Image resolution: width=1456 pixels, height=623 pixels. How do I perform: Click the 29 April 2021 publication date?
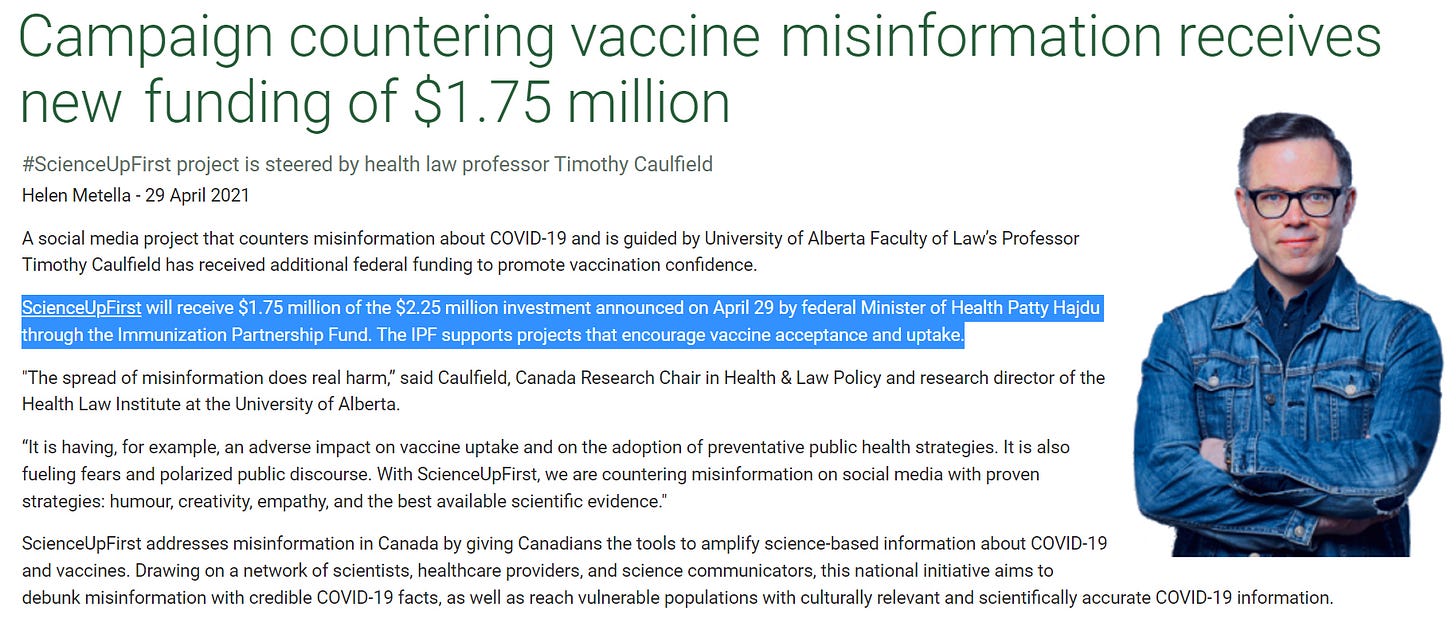[197, 195]
